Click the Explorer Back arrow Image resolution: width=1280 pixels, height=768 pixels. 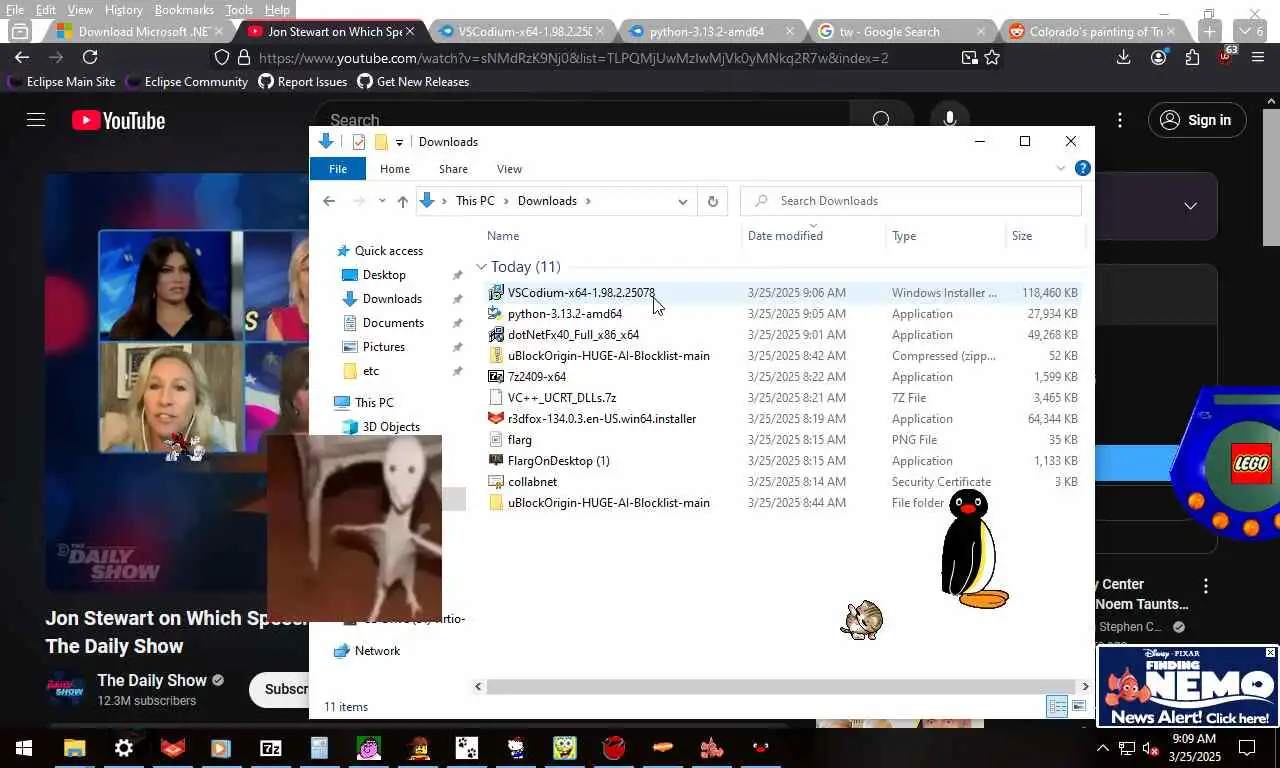329,201
